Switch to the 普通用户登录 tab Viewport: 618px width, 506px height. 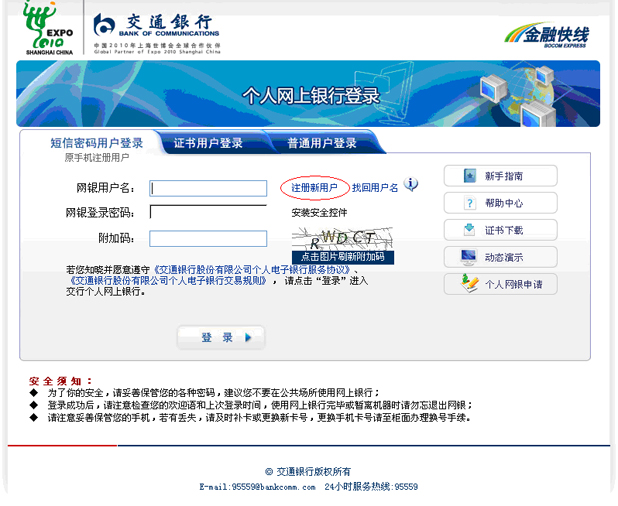(322, 143)
